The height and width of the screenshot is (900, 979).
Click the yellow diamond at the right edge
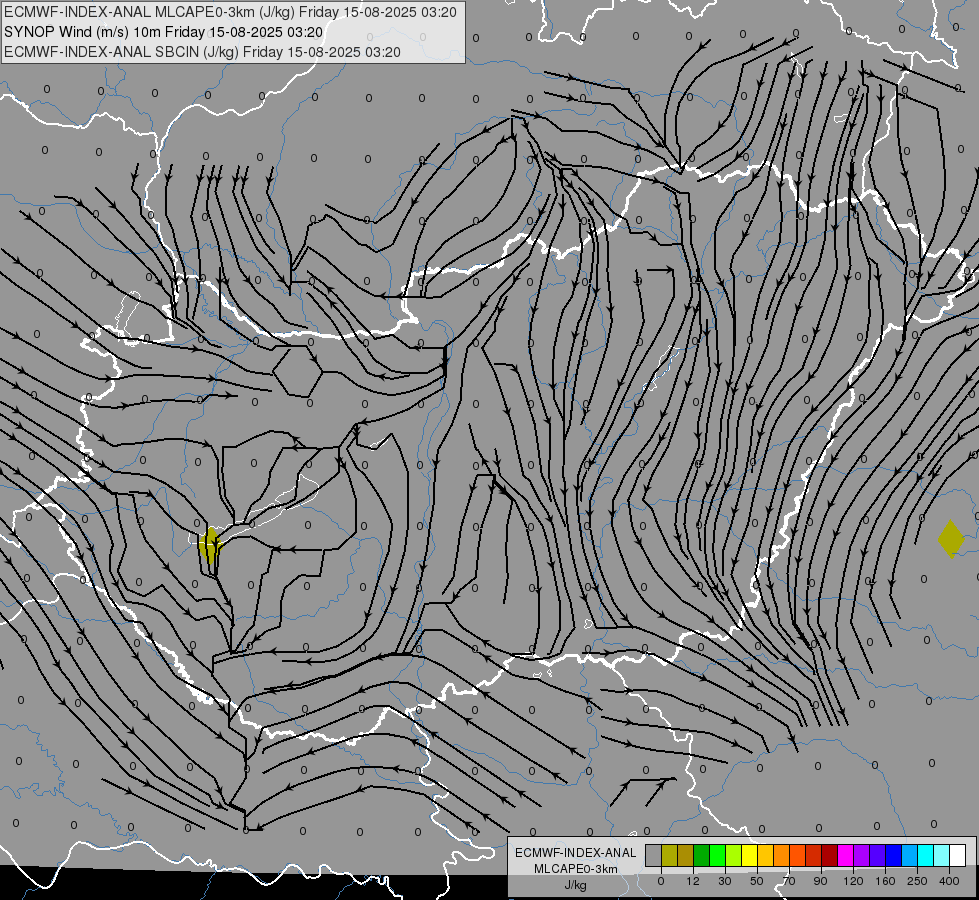951,538
